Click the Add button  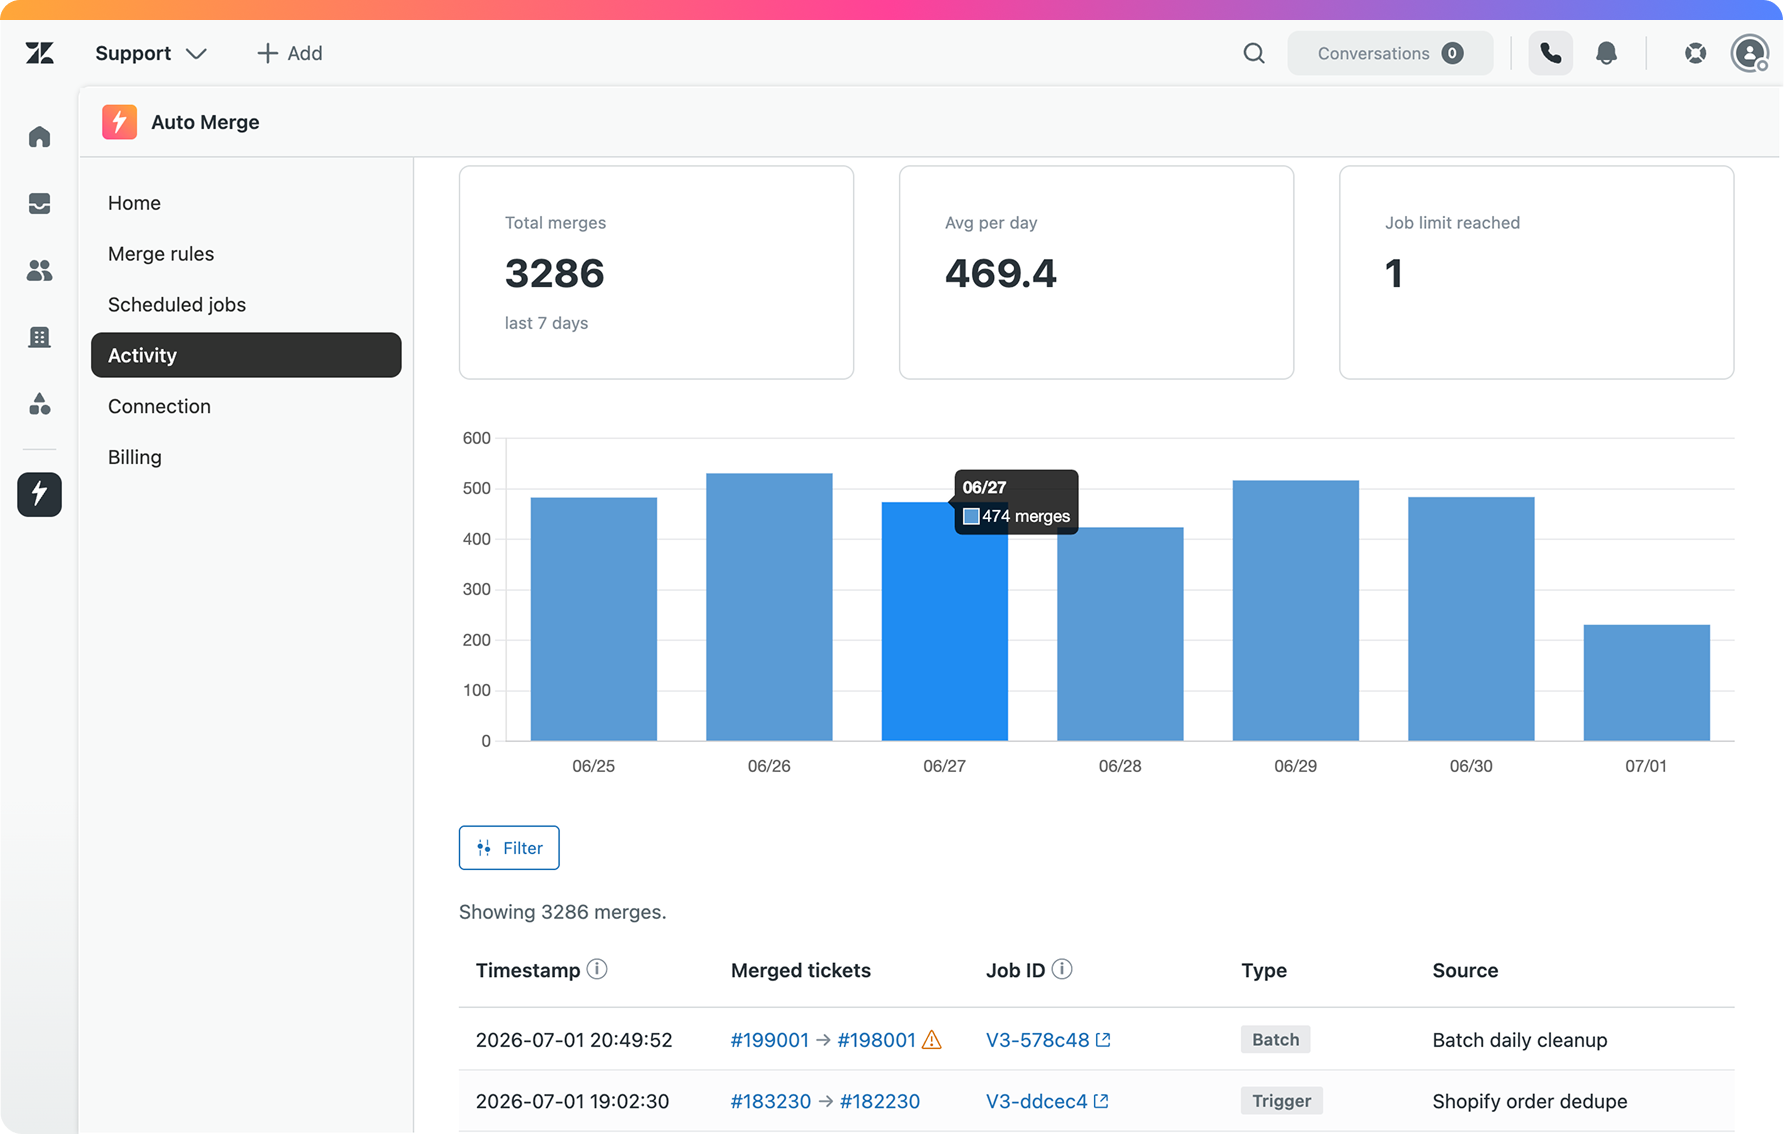(x=290, y=53)
